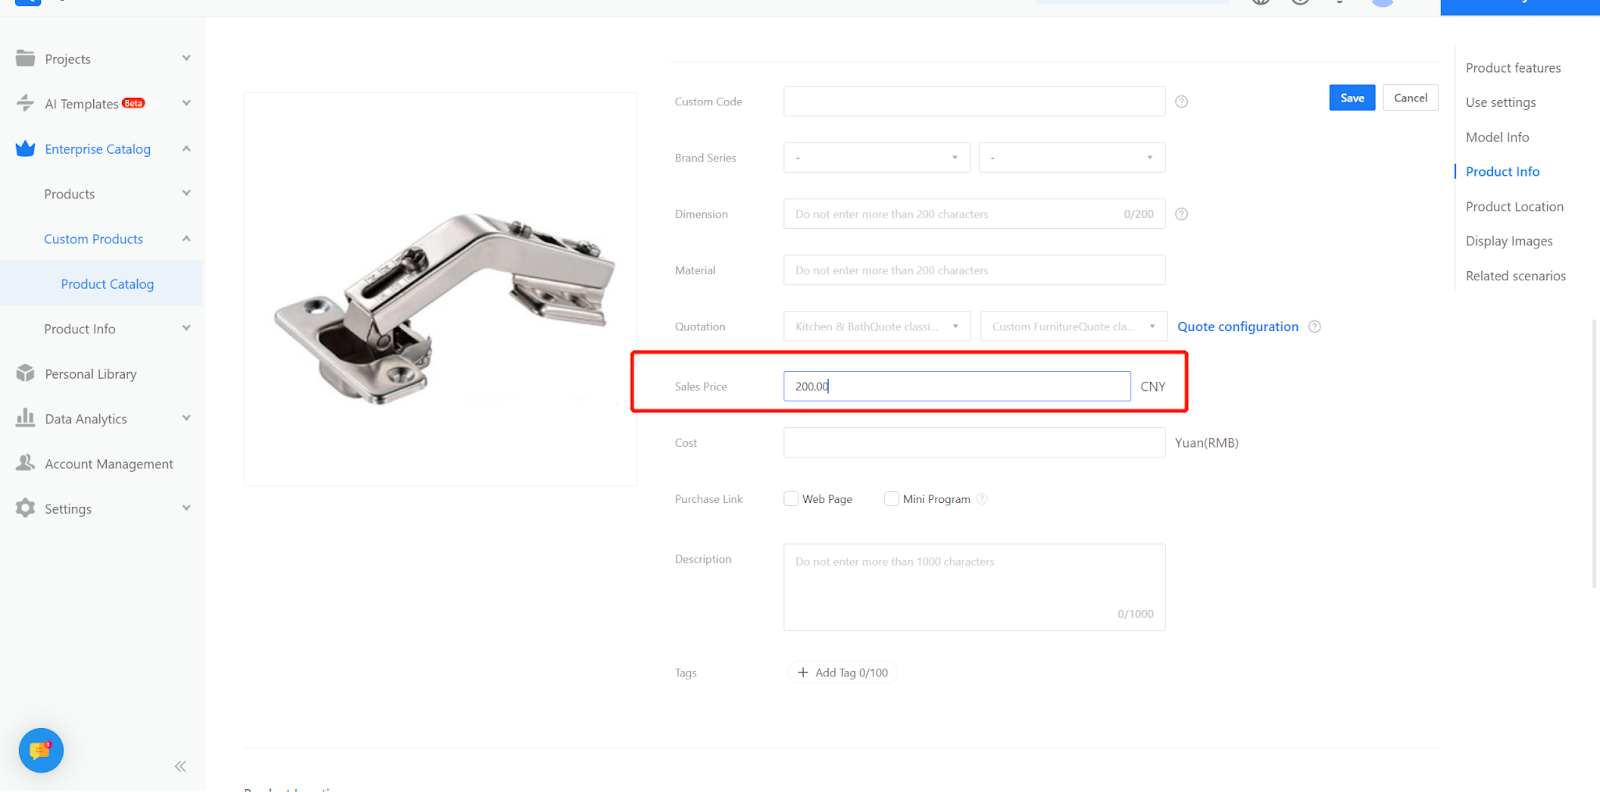
Task: Open the Kitchen & BathQuote quotation dropdown
Action: 877,326
